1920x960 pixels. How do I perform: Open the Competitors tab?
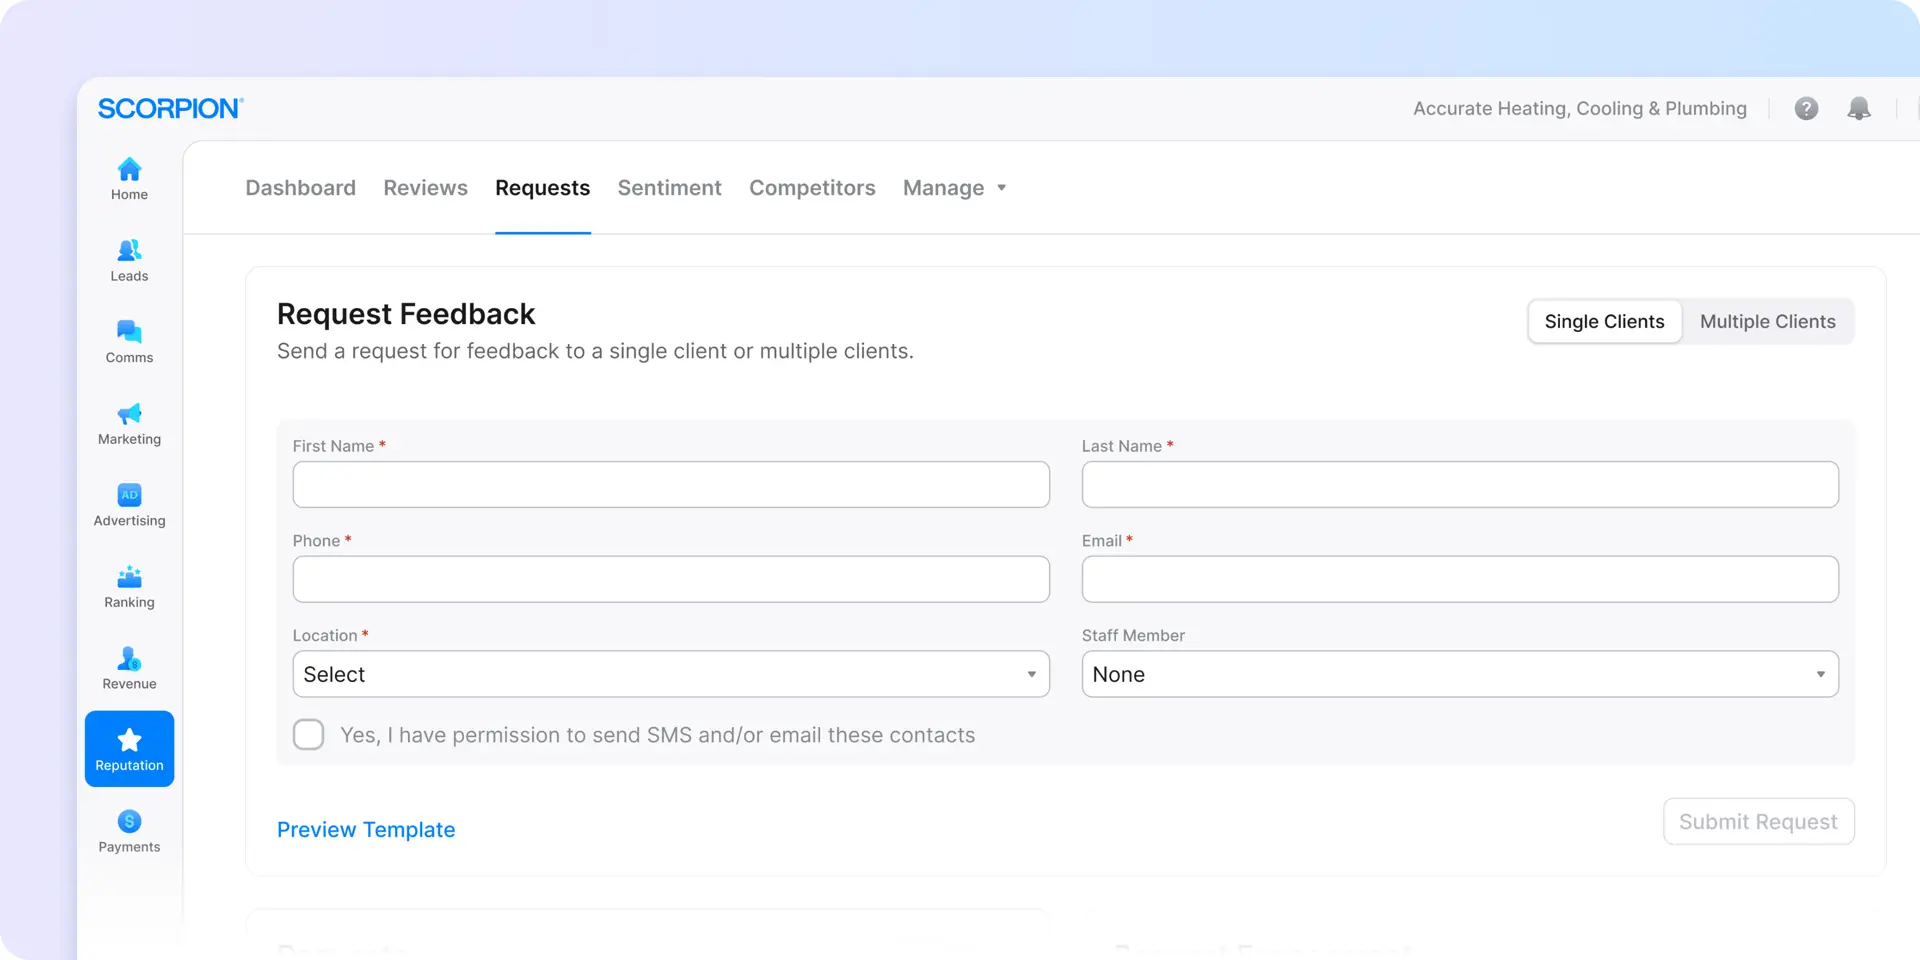pyautogui.click(x=812, y=188)
